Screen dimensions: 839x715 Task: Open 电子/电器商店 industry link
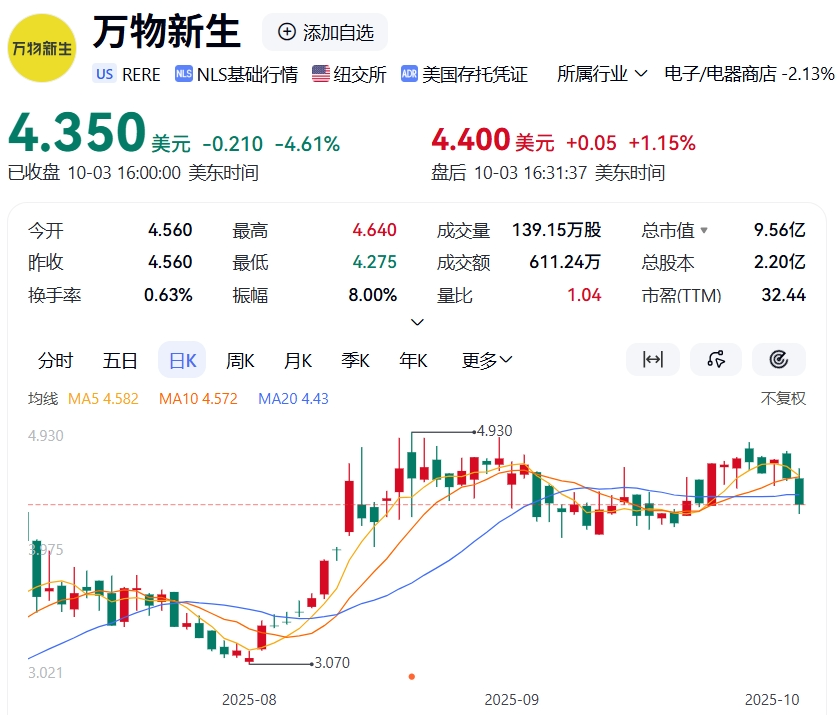[720, 74]
